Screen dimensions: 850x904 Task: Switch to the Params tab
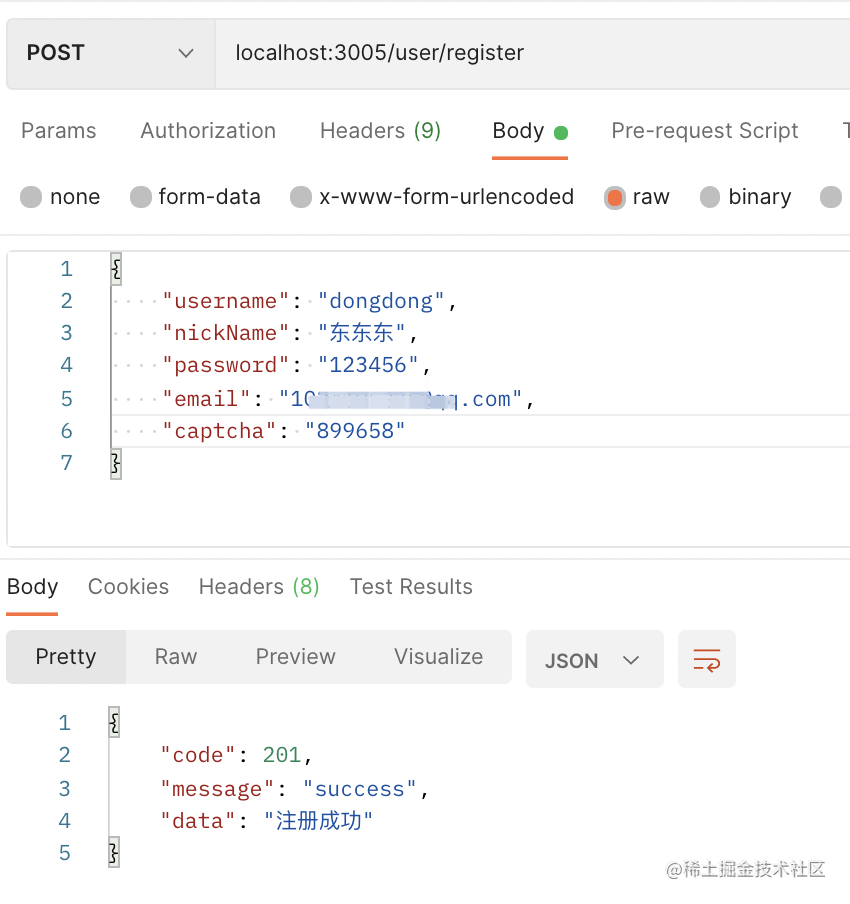[59, 131]
